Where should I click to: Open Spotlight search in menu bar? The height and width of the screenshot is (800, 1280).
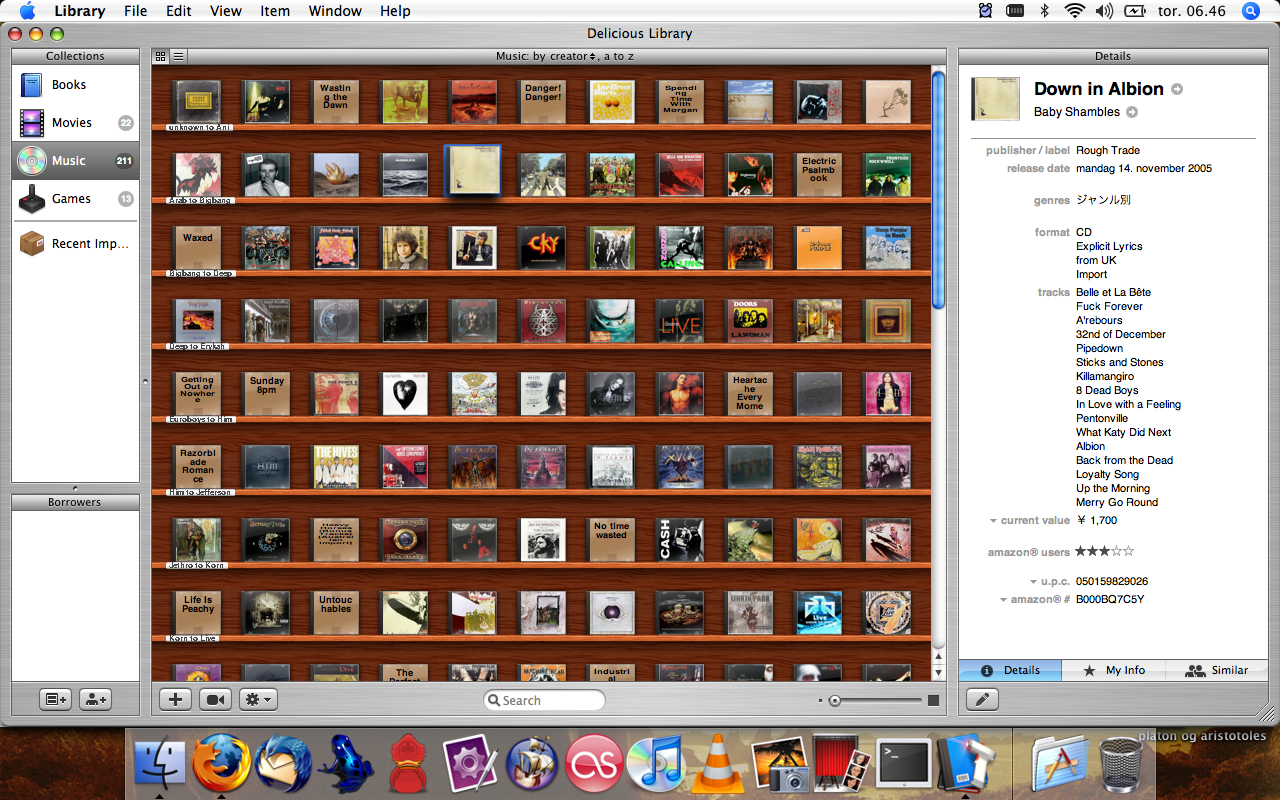[1251, 11]
